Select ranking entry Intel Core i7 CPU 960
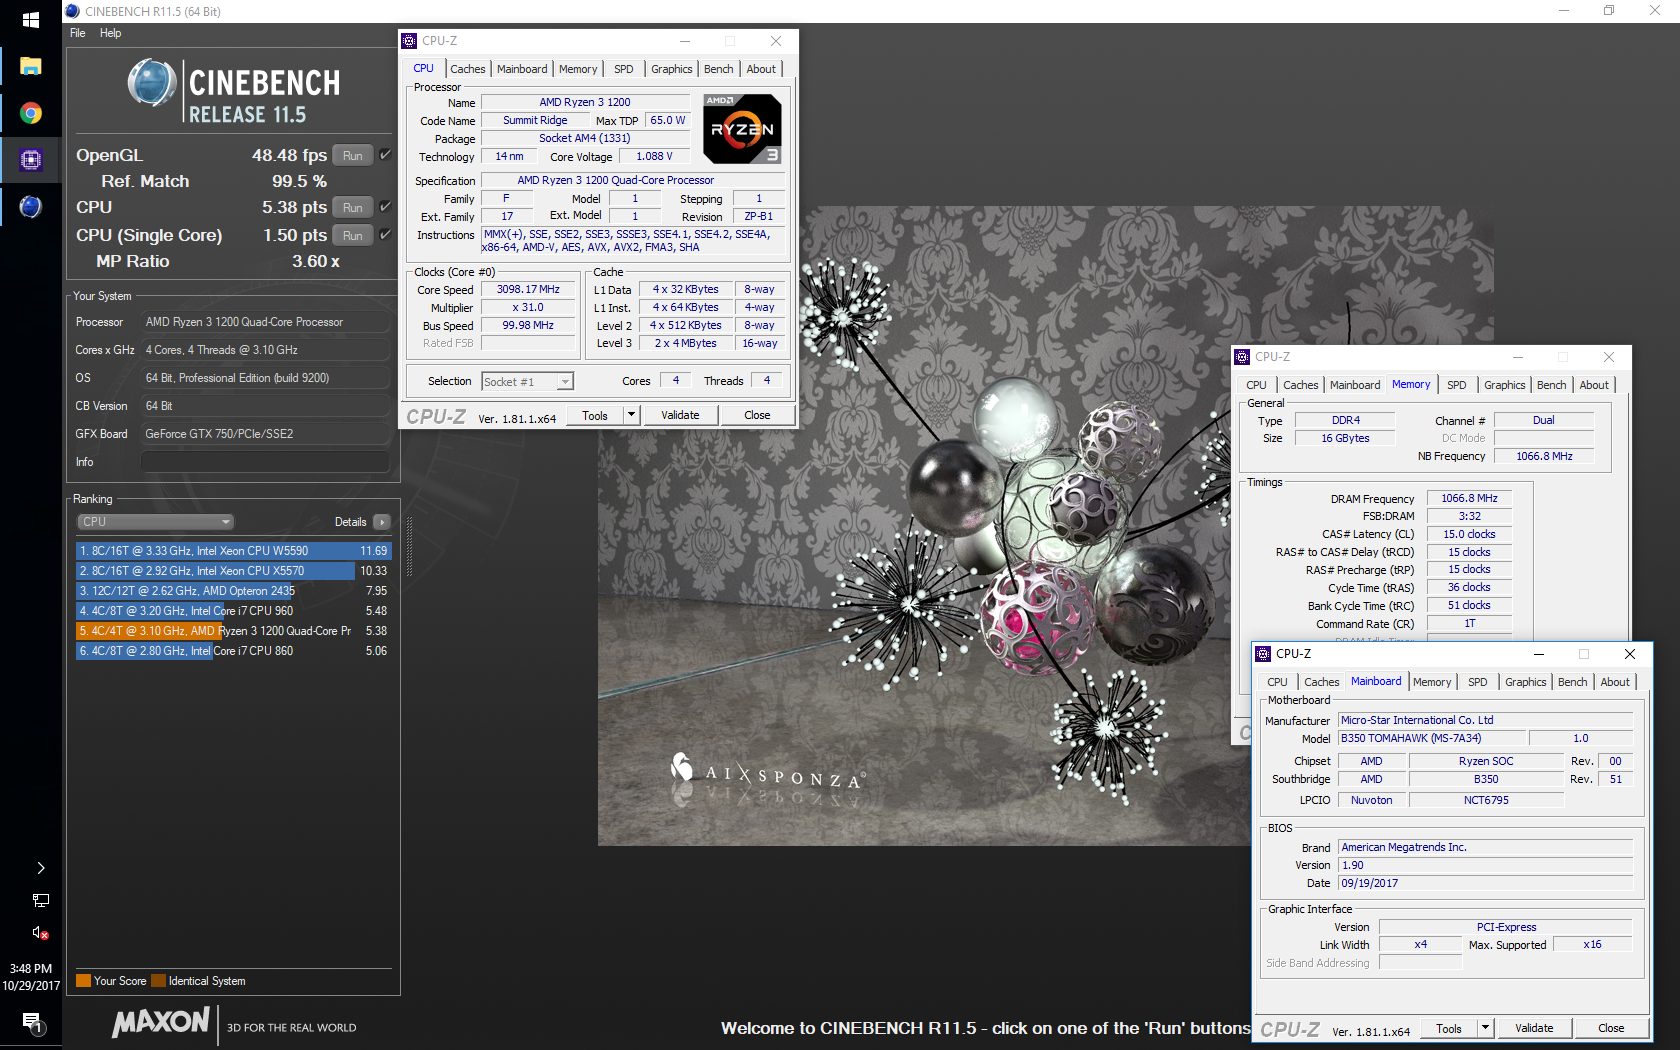 coord(233,611)
